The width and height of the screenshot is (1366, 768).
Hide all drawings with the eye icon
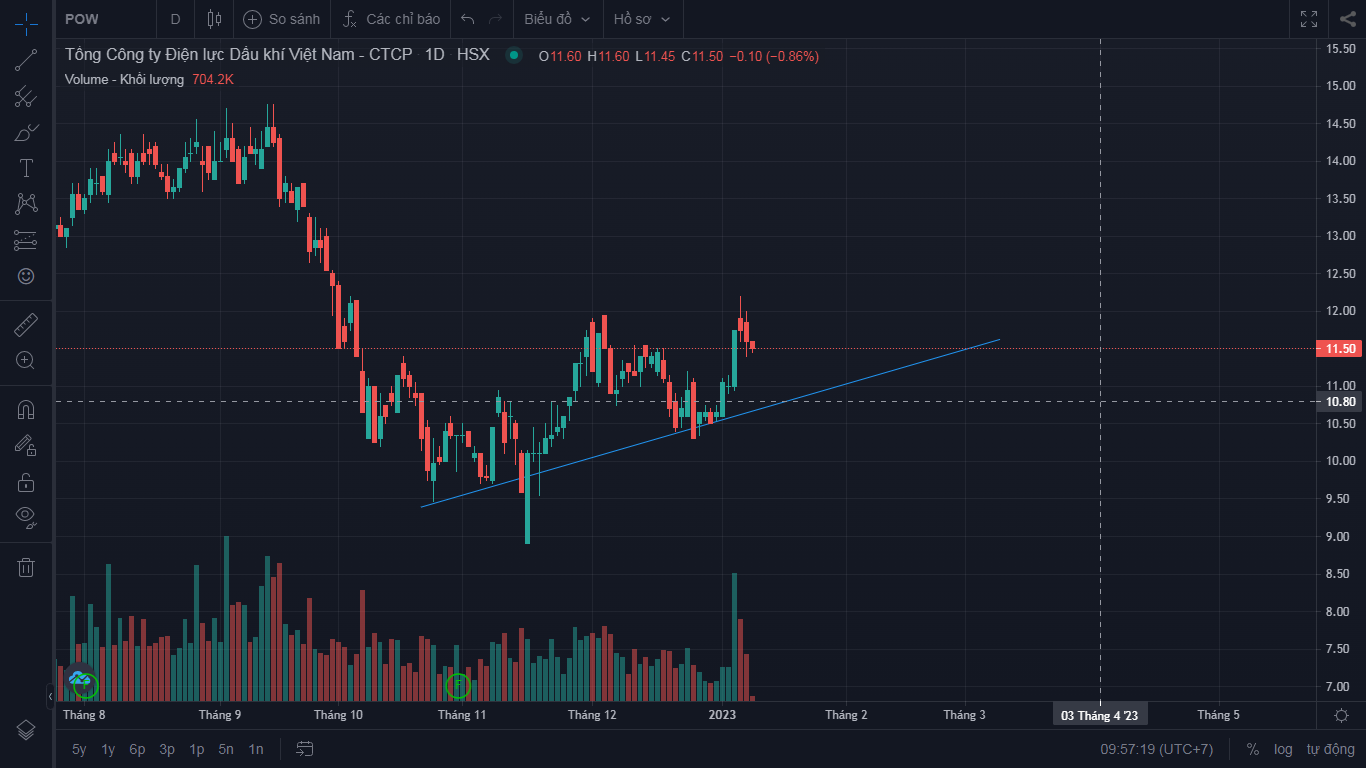tap(26, 517)
